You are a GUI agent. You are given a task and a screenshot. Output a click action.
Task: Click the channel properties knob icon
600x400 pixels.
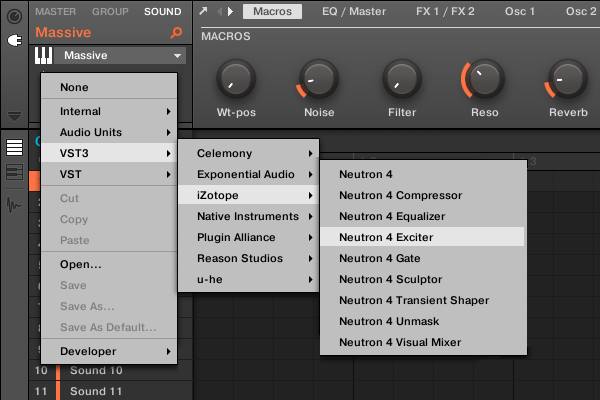click(15, 16)
